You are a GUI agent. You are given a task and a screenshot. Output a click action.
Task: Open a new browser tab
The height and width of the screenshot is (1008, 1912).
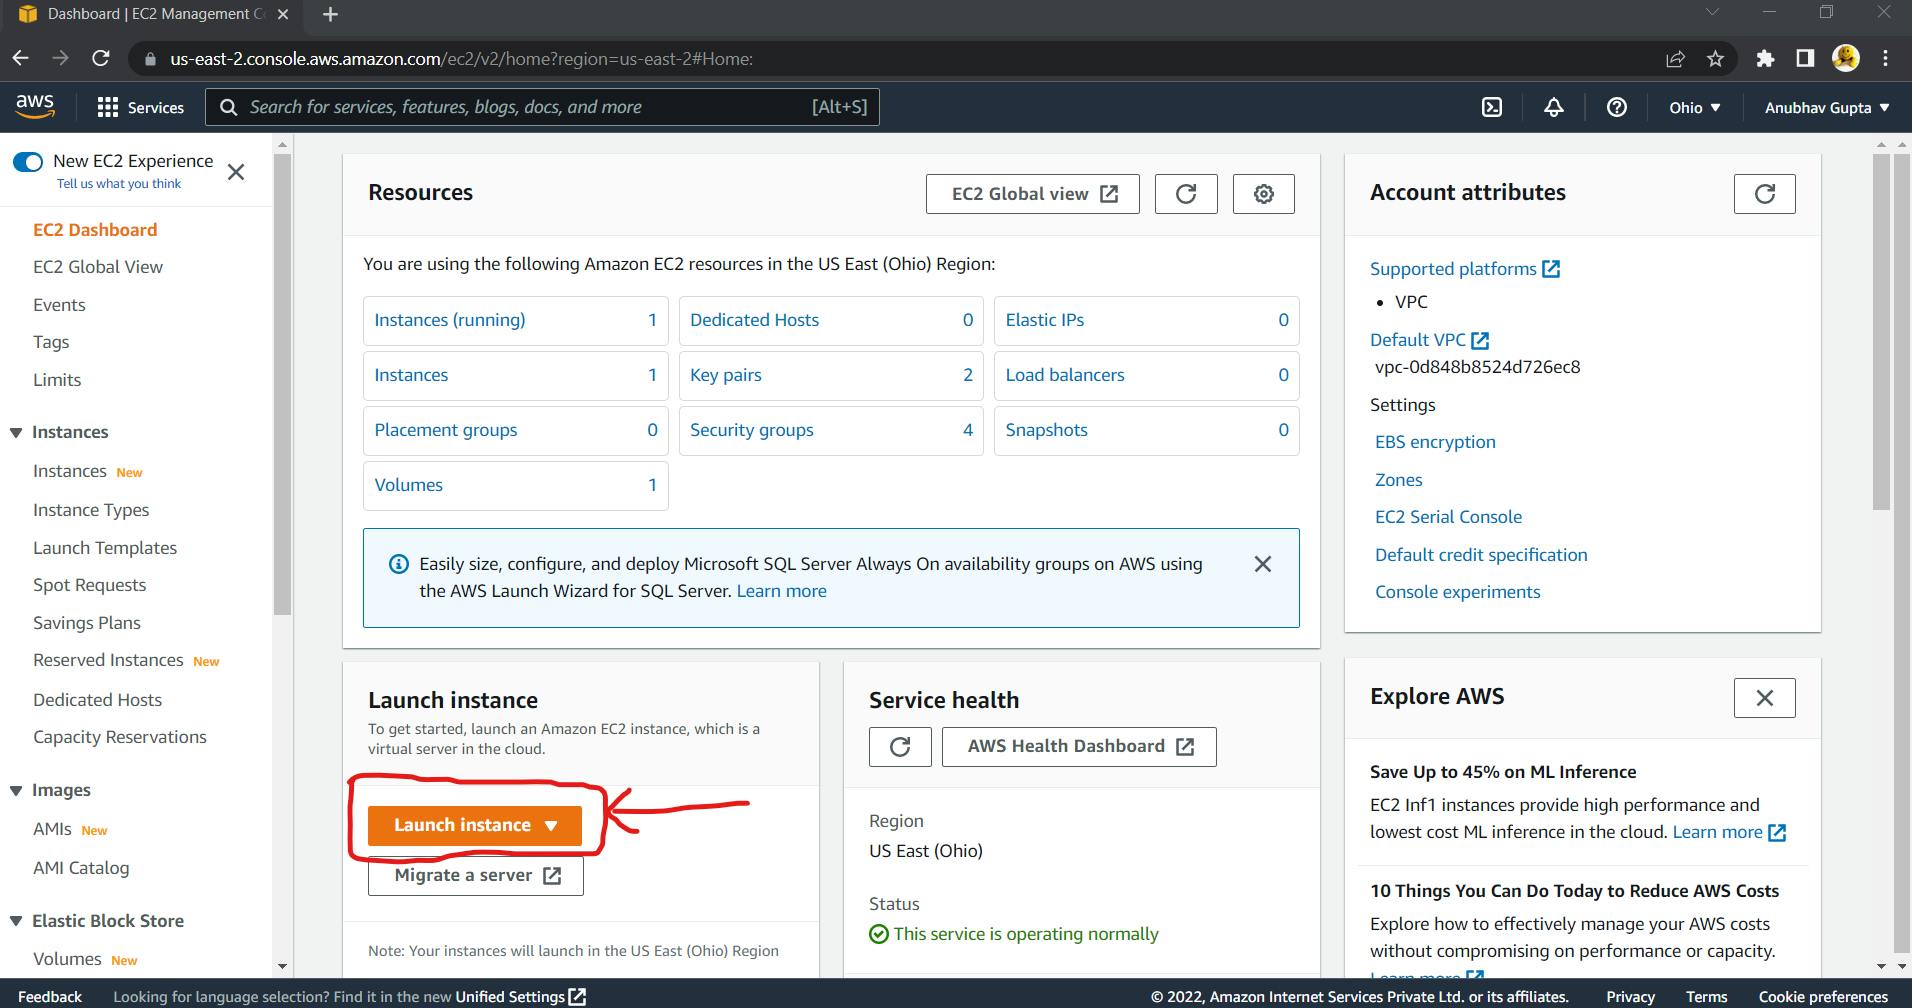tap(330, 14)
